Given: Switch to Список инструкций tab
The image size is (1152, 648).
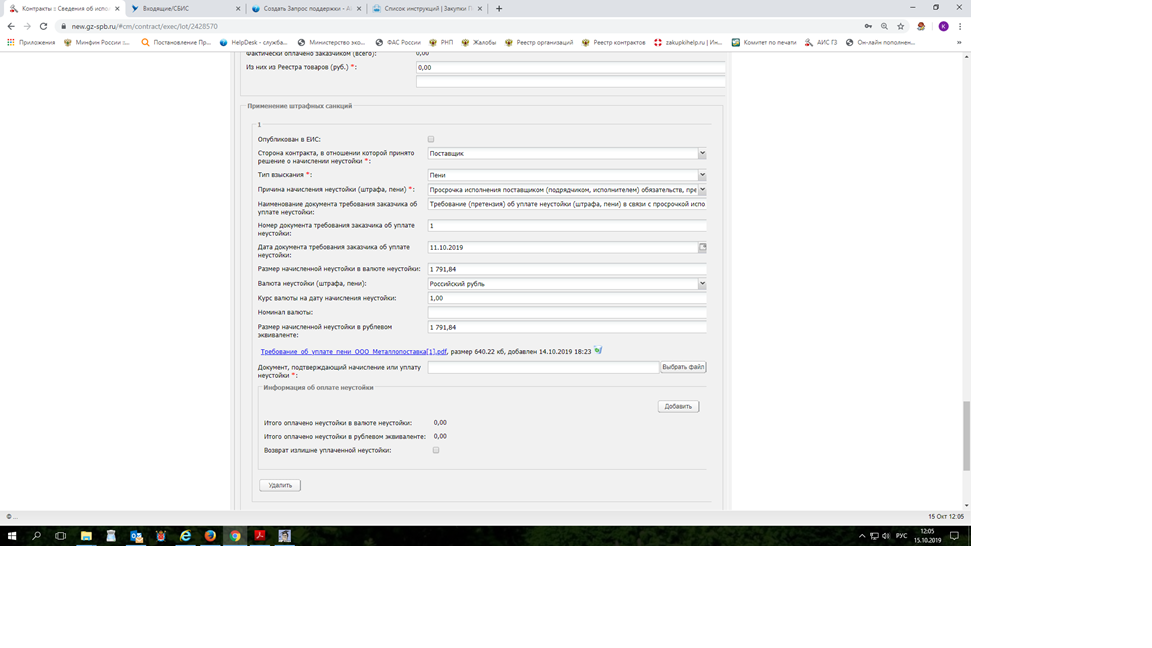Looking at the screenshot, I should 426,9.
